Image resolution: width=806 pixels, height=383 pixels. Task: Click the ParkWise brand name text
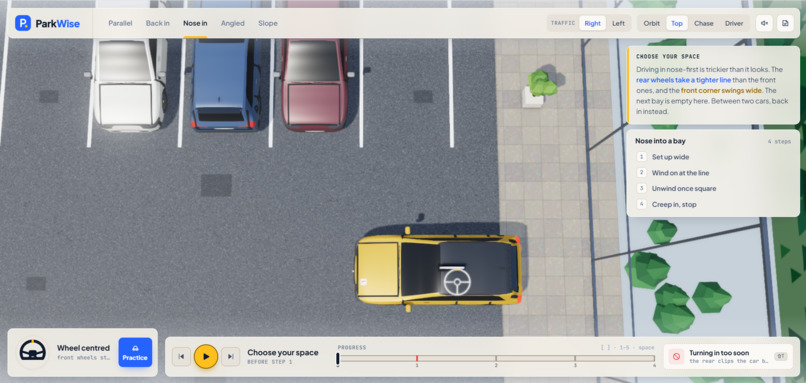coord(58,23)
